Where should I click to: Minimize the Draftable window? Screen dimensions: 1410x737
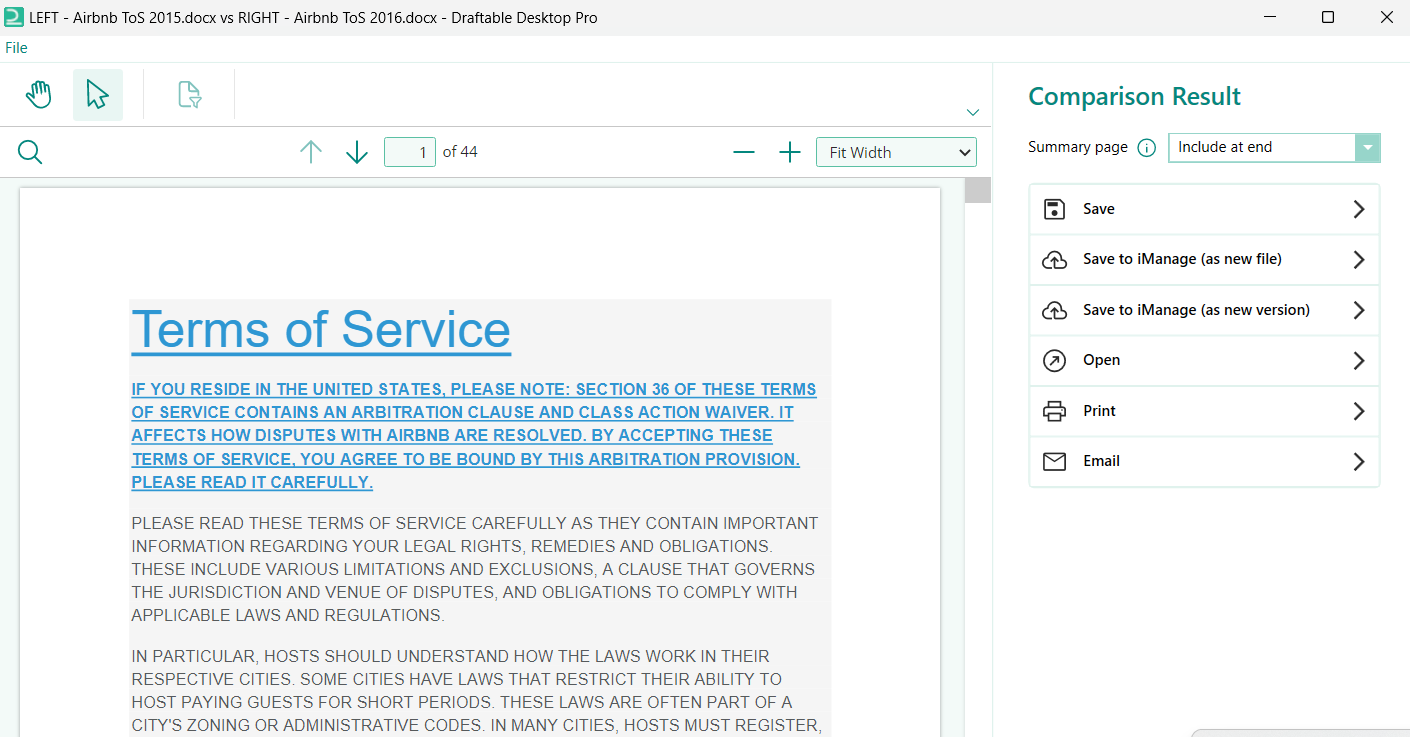pyautogui.click(x=1269, y=17)
